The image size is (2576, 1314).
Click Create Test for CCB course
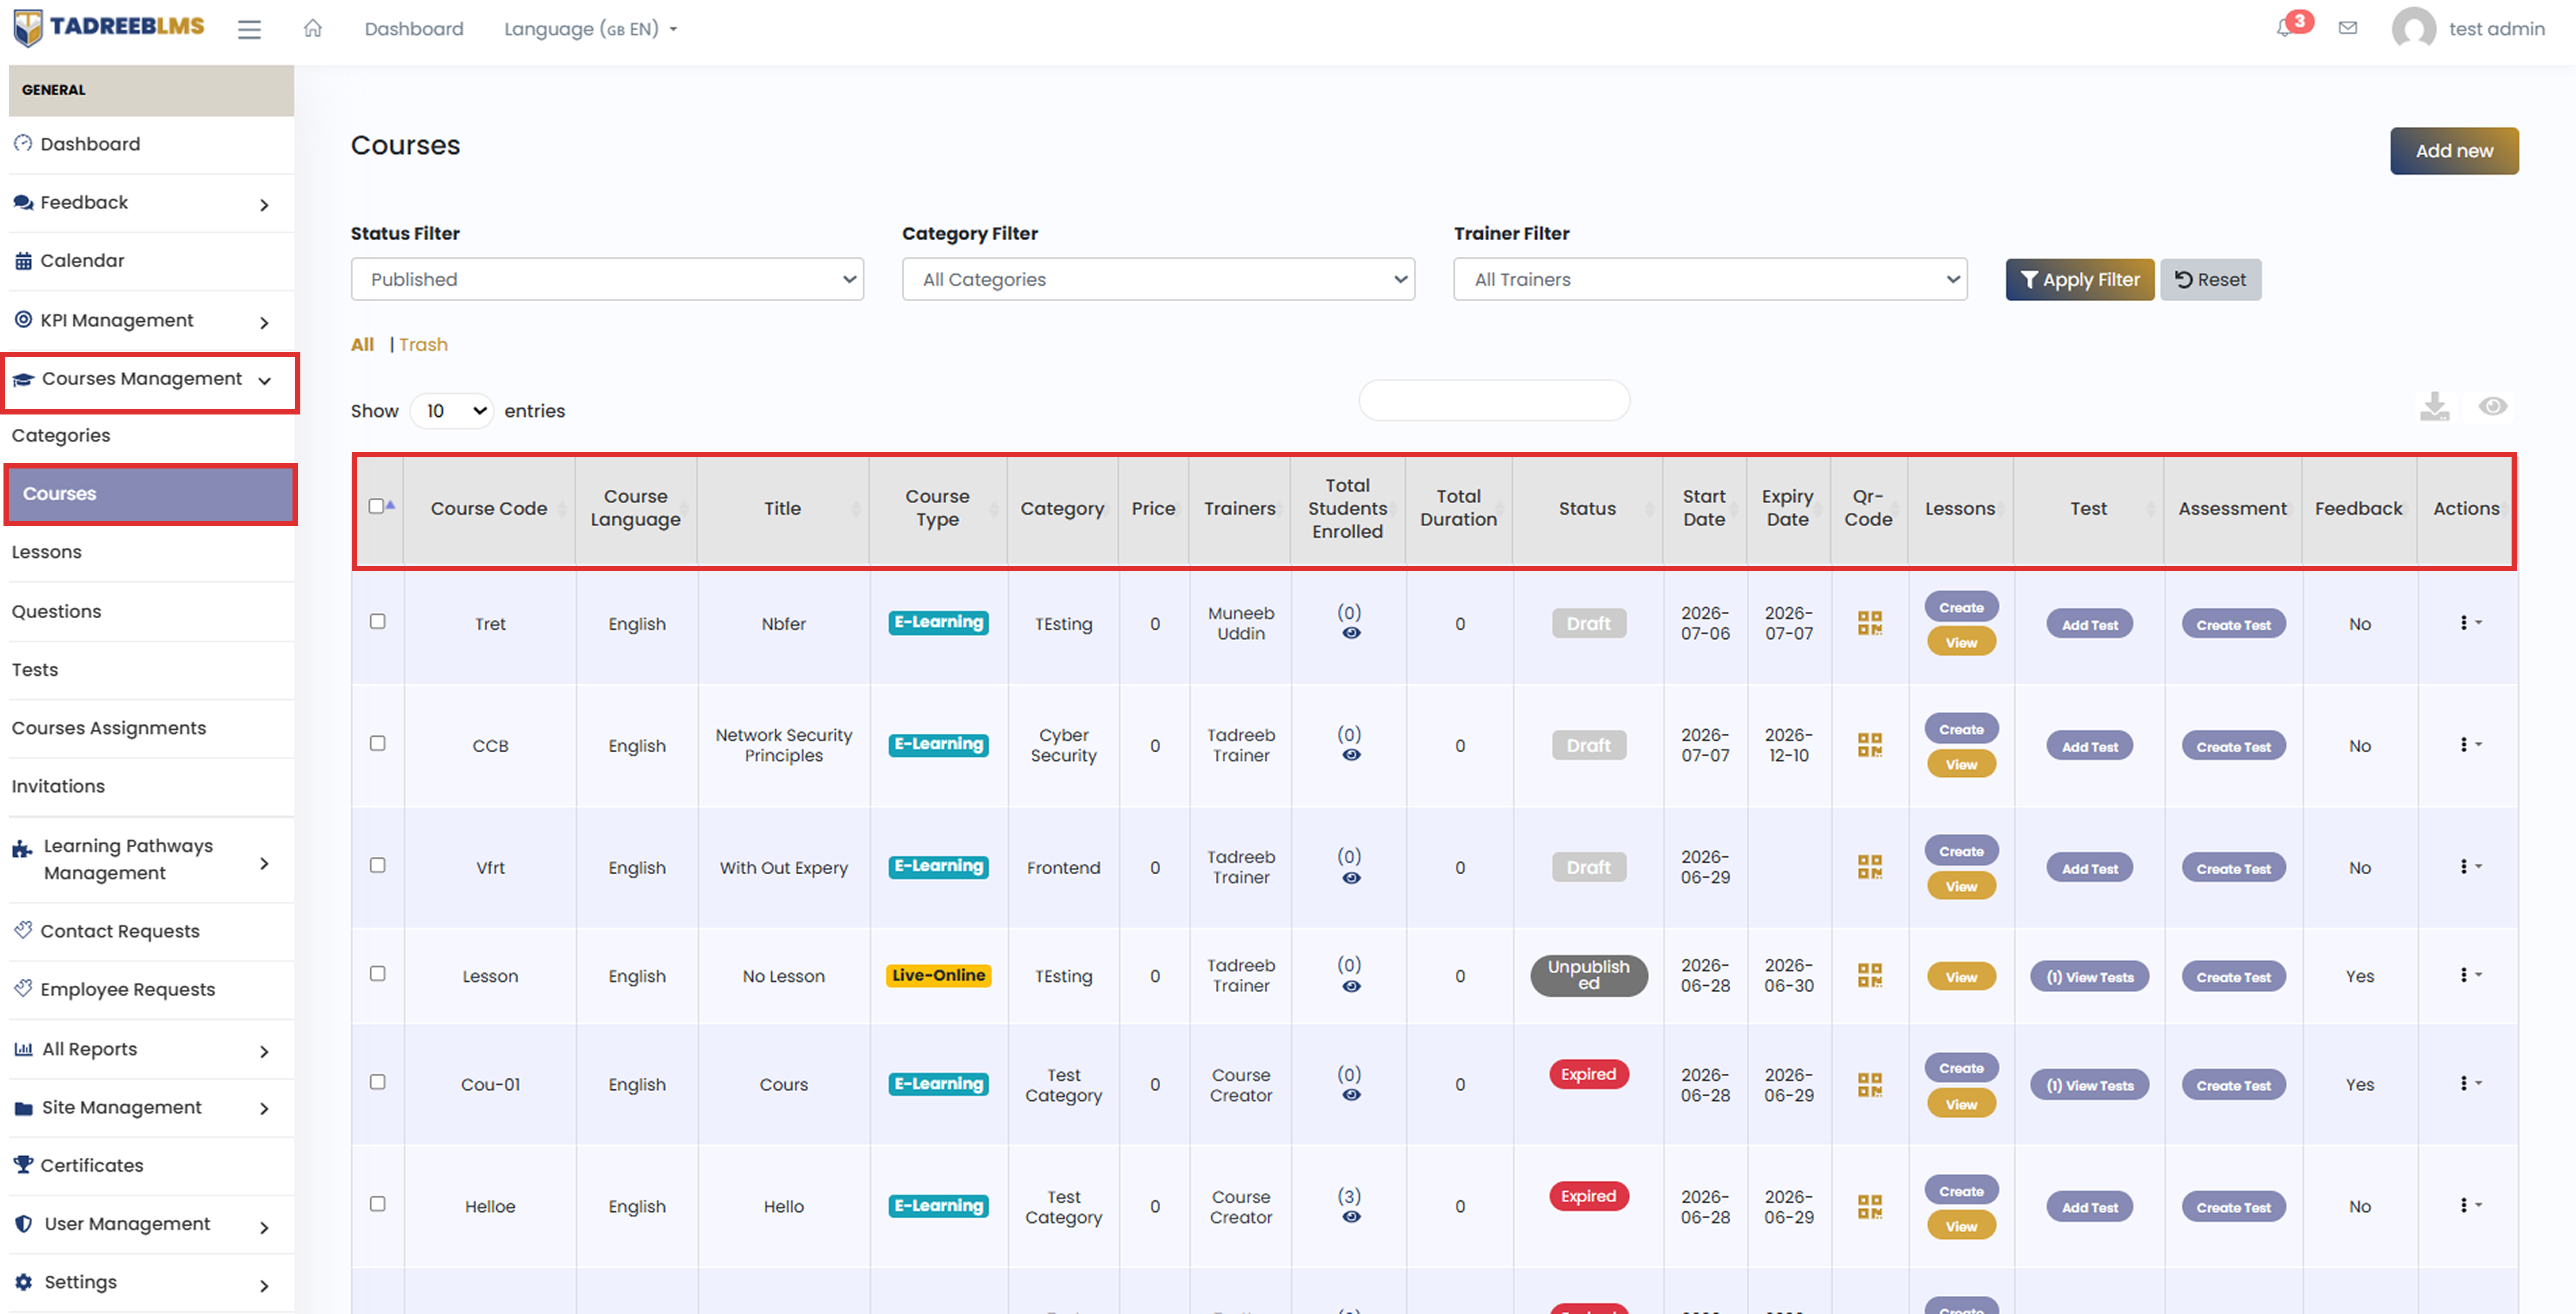pos(2233,746)
